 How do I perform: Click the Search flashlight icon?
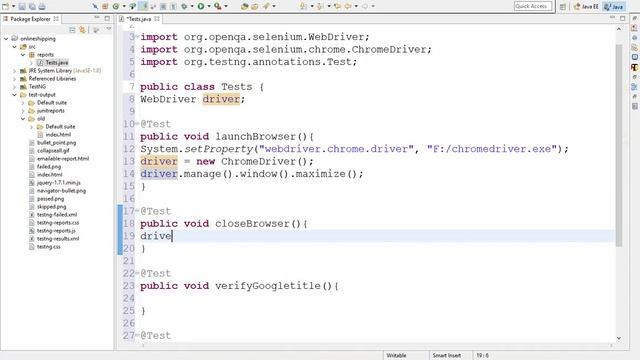point(266,6)
